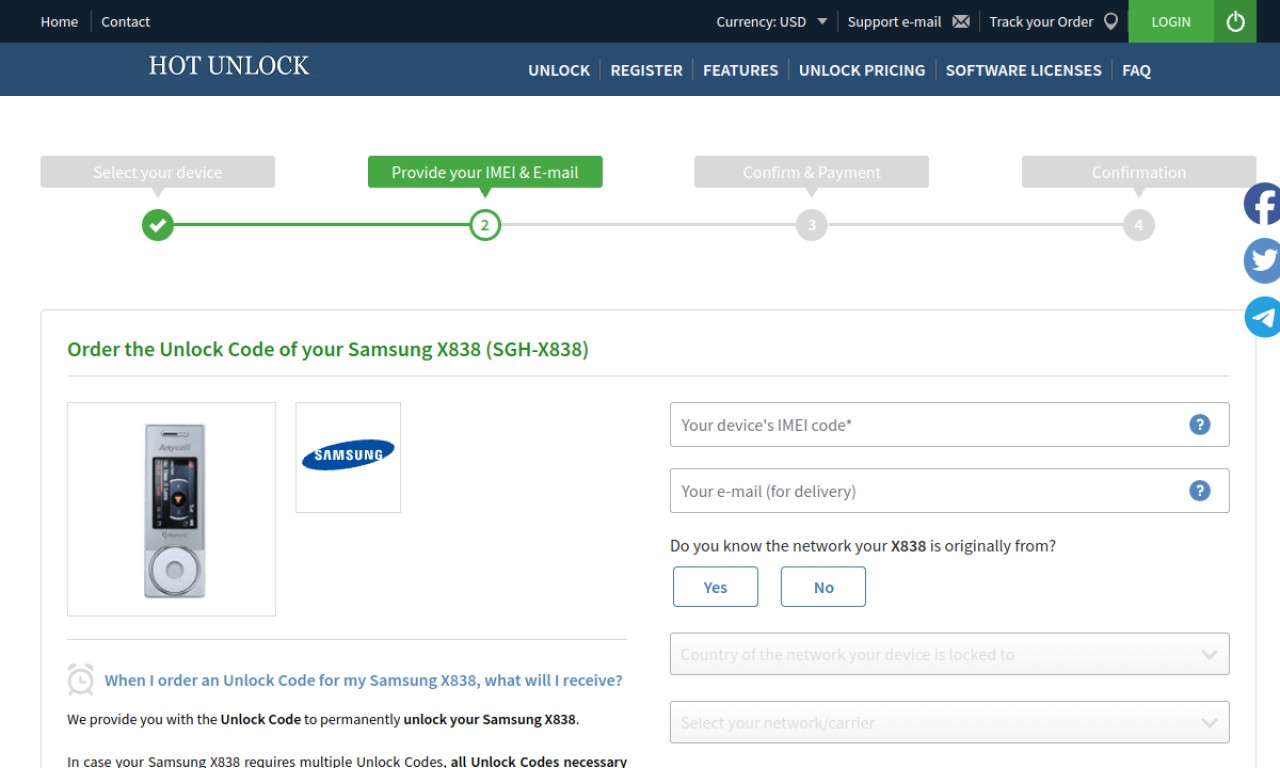The width and height of the screenshot is (1280, 768).
Task: Expand the Select your network/carrier dropdown
Action: (949, 722)
